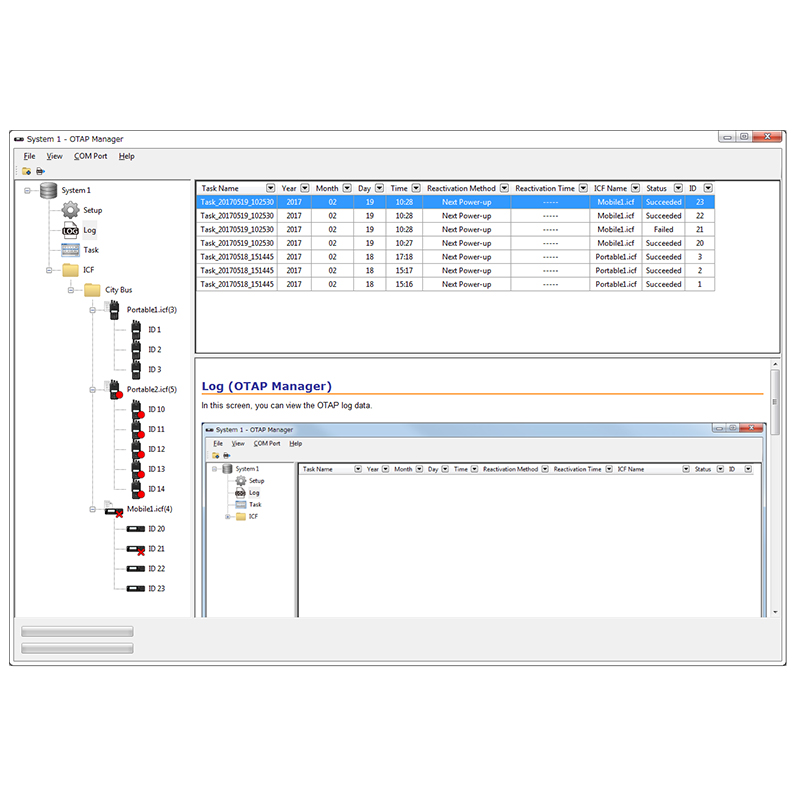Open the COM Port menu in main menu bar

coord(90,156)
